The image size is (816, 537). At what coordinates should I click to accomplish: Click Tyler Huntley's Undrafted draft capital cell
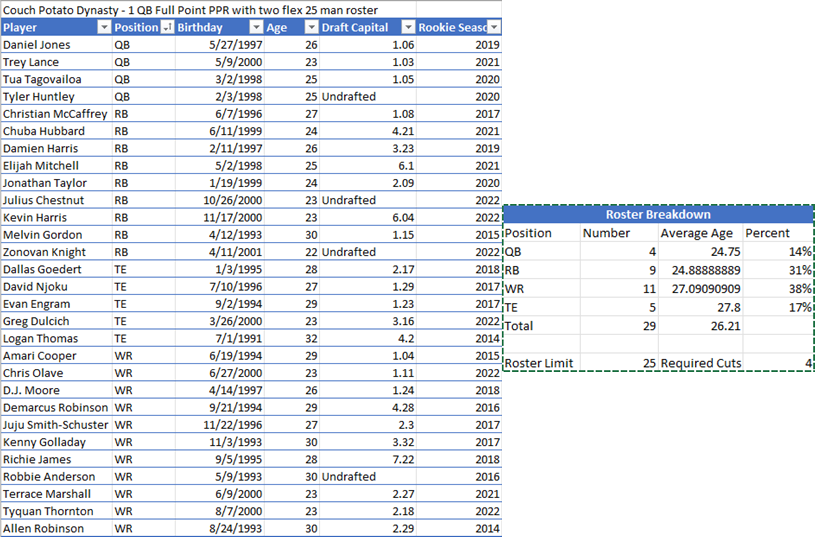pos(352,97)
